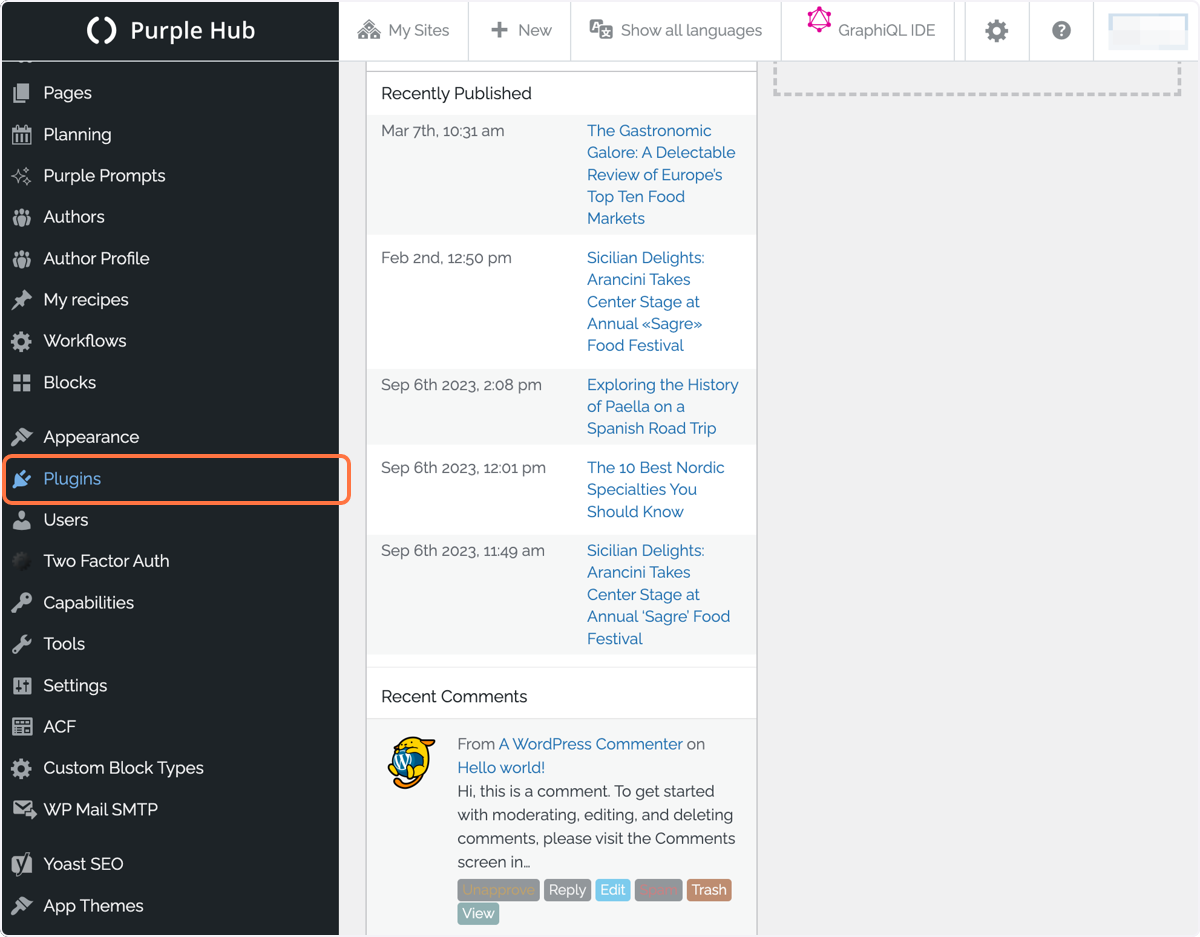Reply to the WordPress Commenter comment

pyautogui.click(x=567, y=890)
